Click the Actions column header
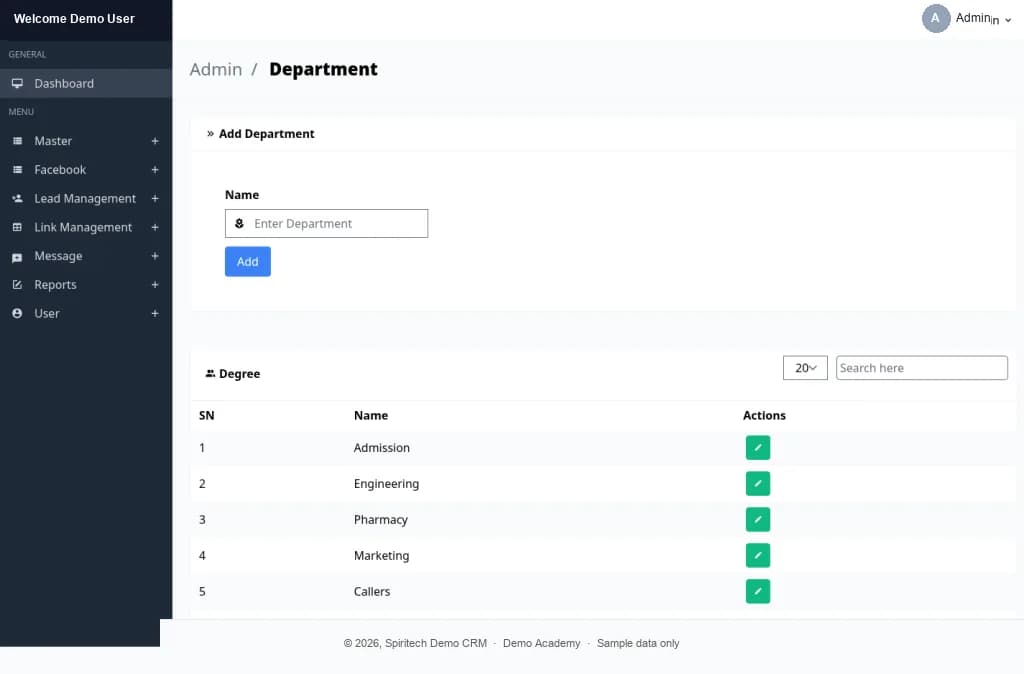The height and width of the screenshot is (674, 1024). tap(764, 415)
